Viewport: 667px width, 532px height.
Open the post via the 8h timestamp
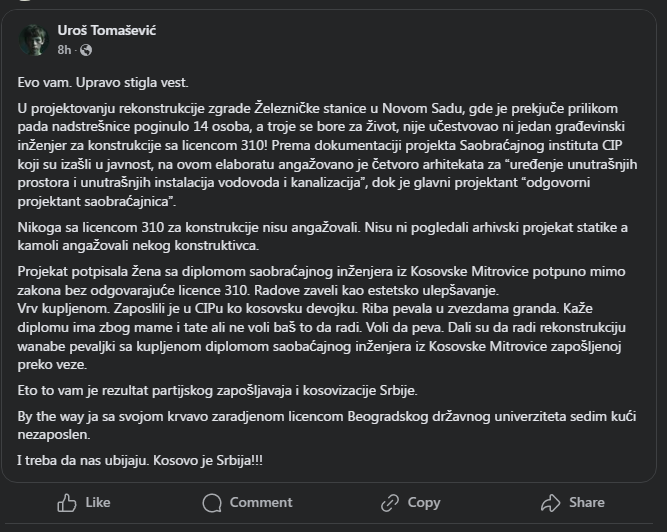pos(65,49)
